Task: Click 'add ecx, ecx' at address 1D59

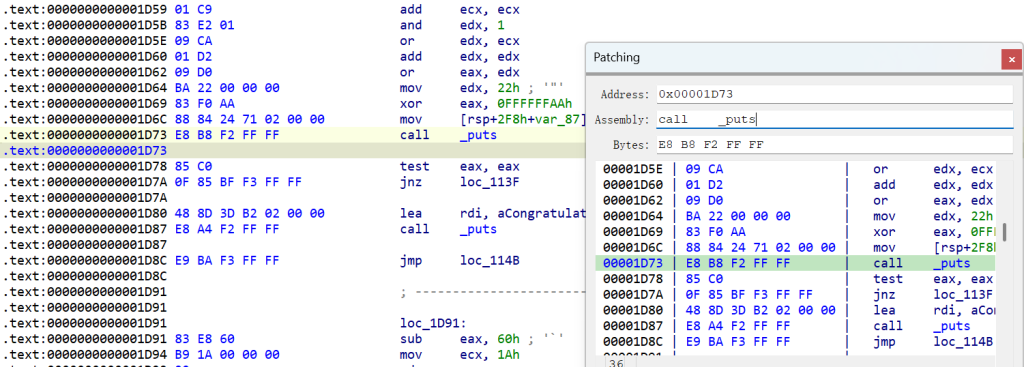Action: [460, 10]
